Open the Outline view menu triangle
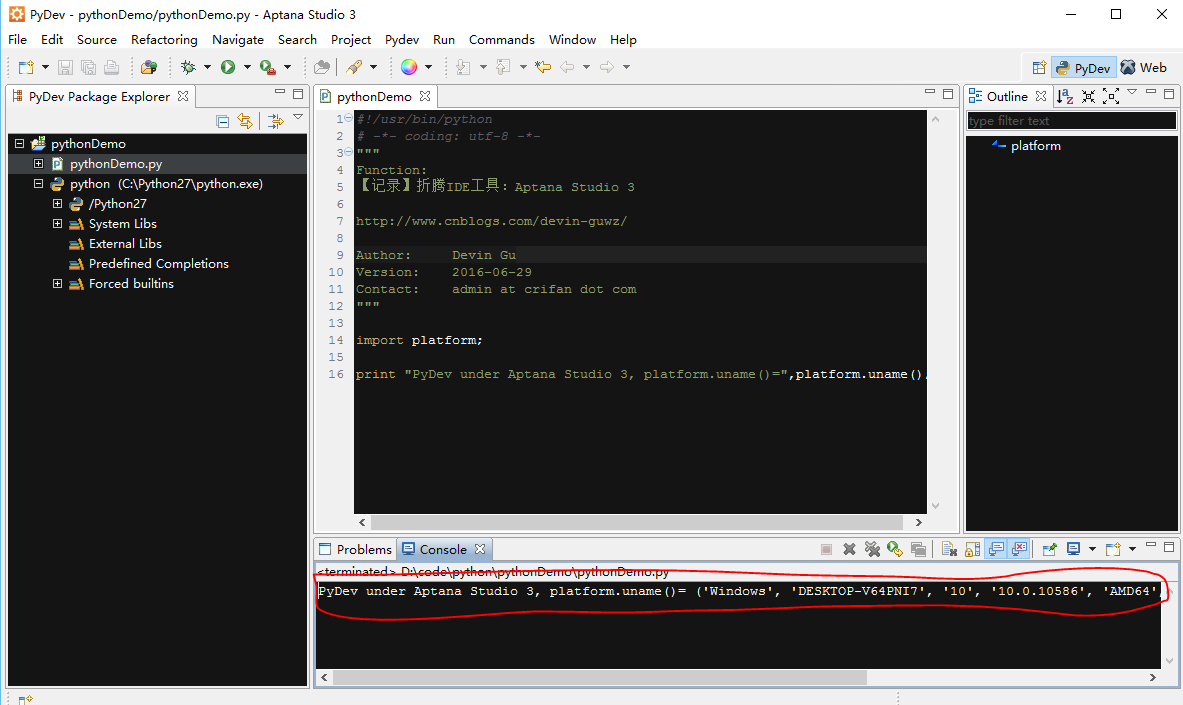The height and width of the screenshot is (705, 1183). point(1132,92)
